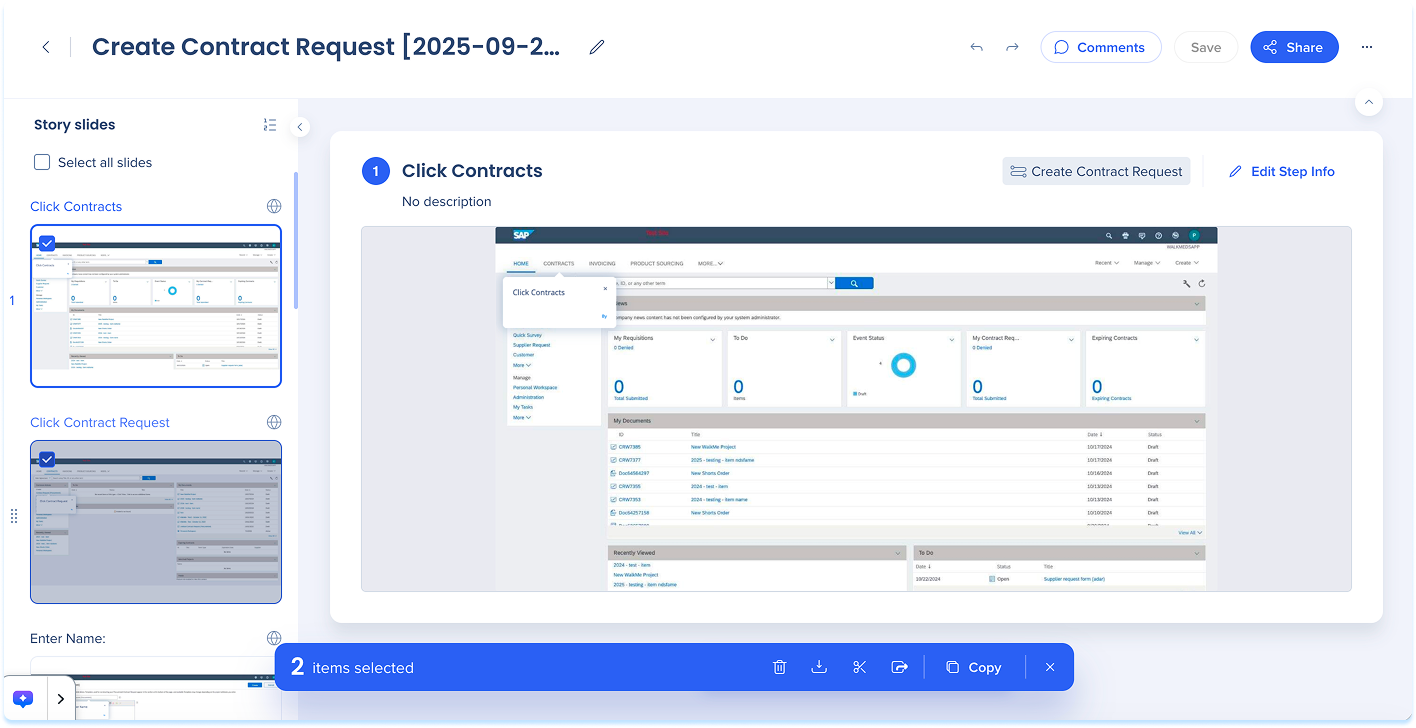The height and width of the screenshot is (728, 1416).
Task: Click Edit Step Info link
Action: coord(1281,171)
